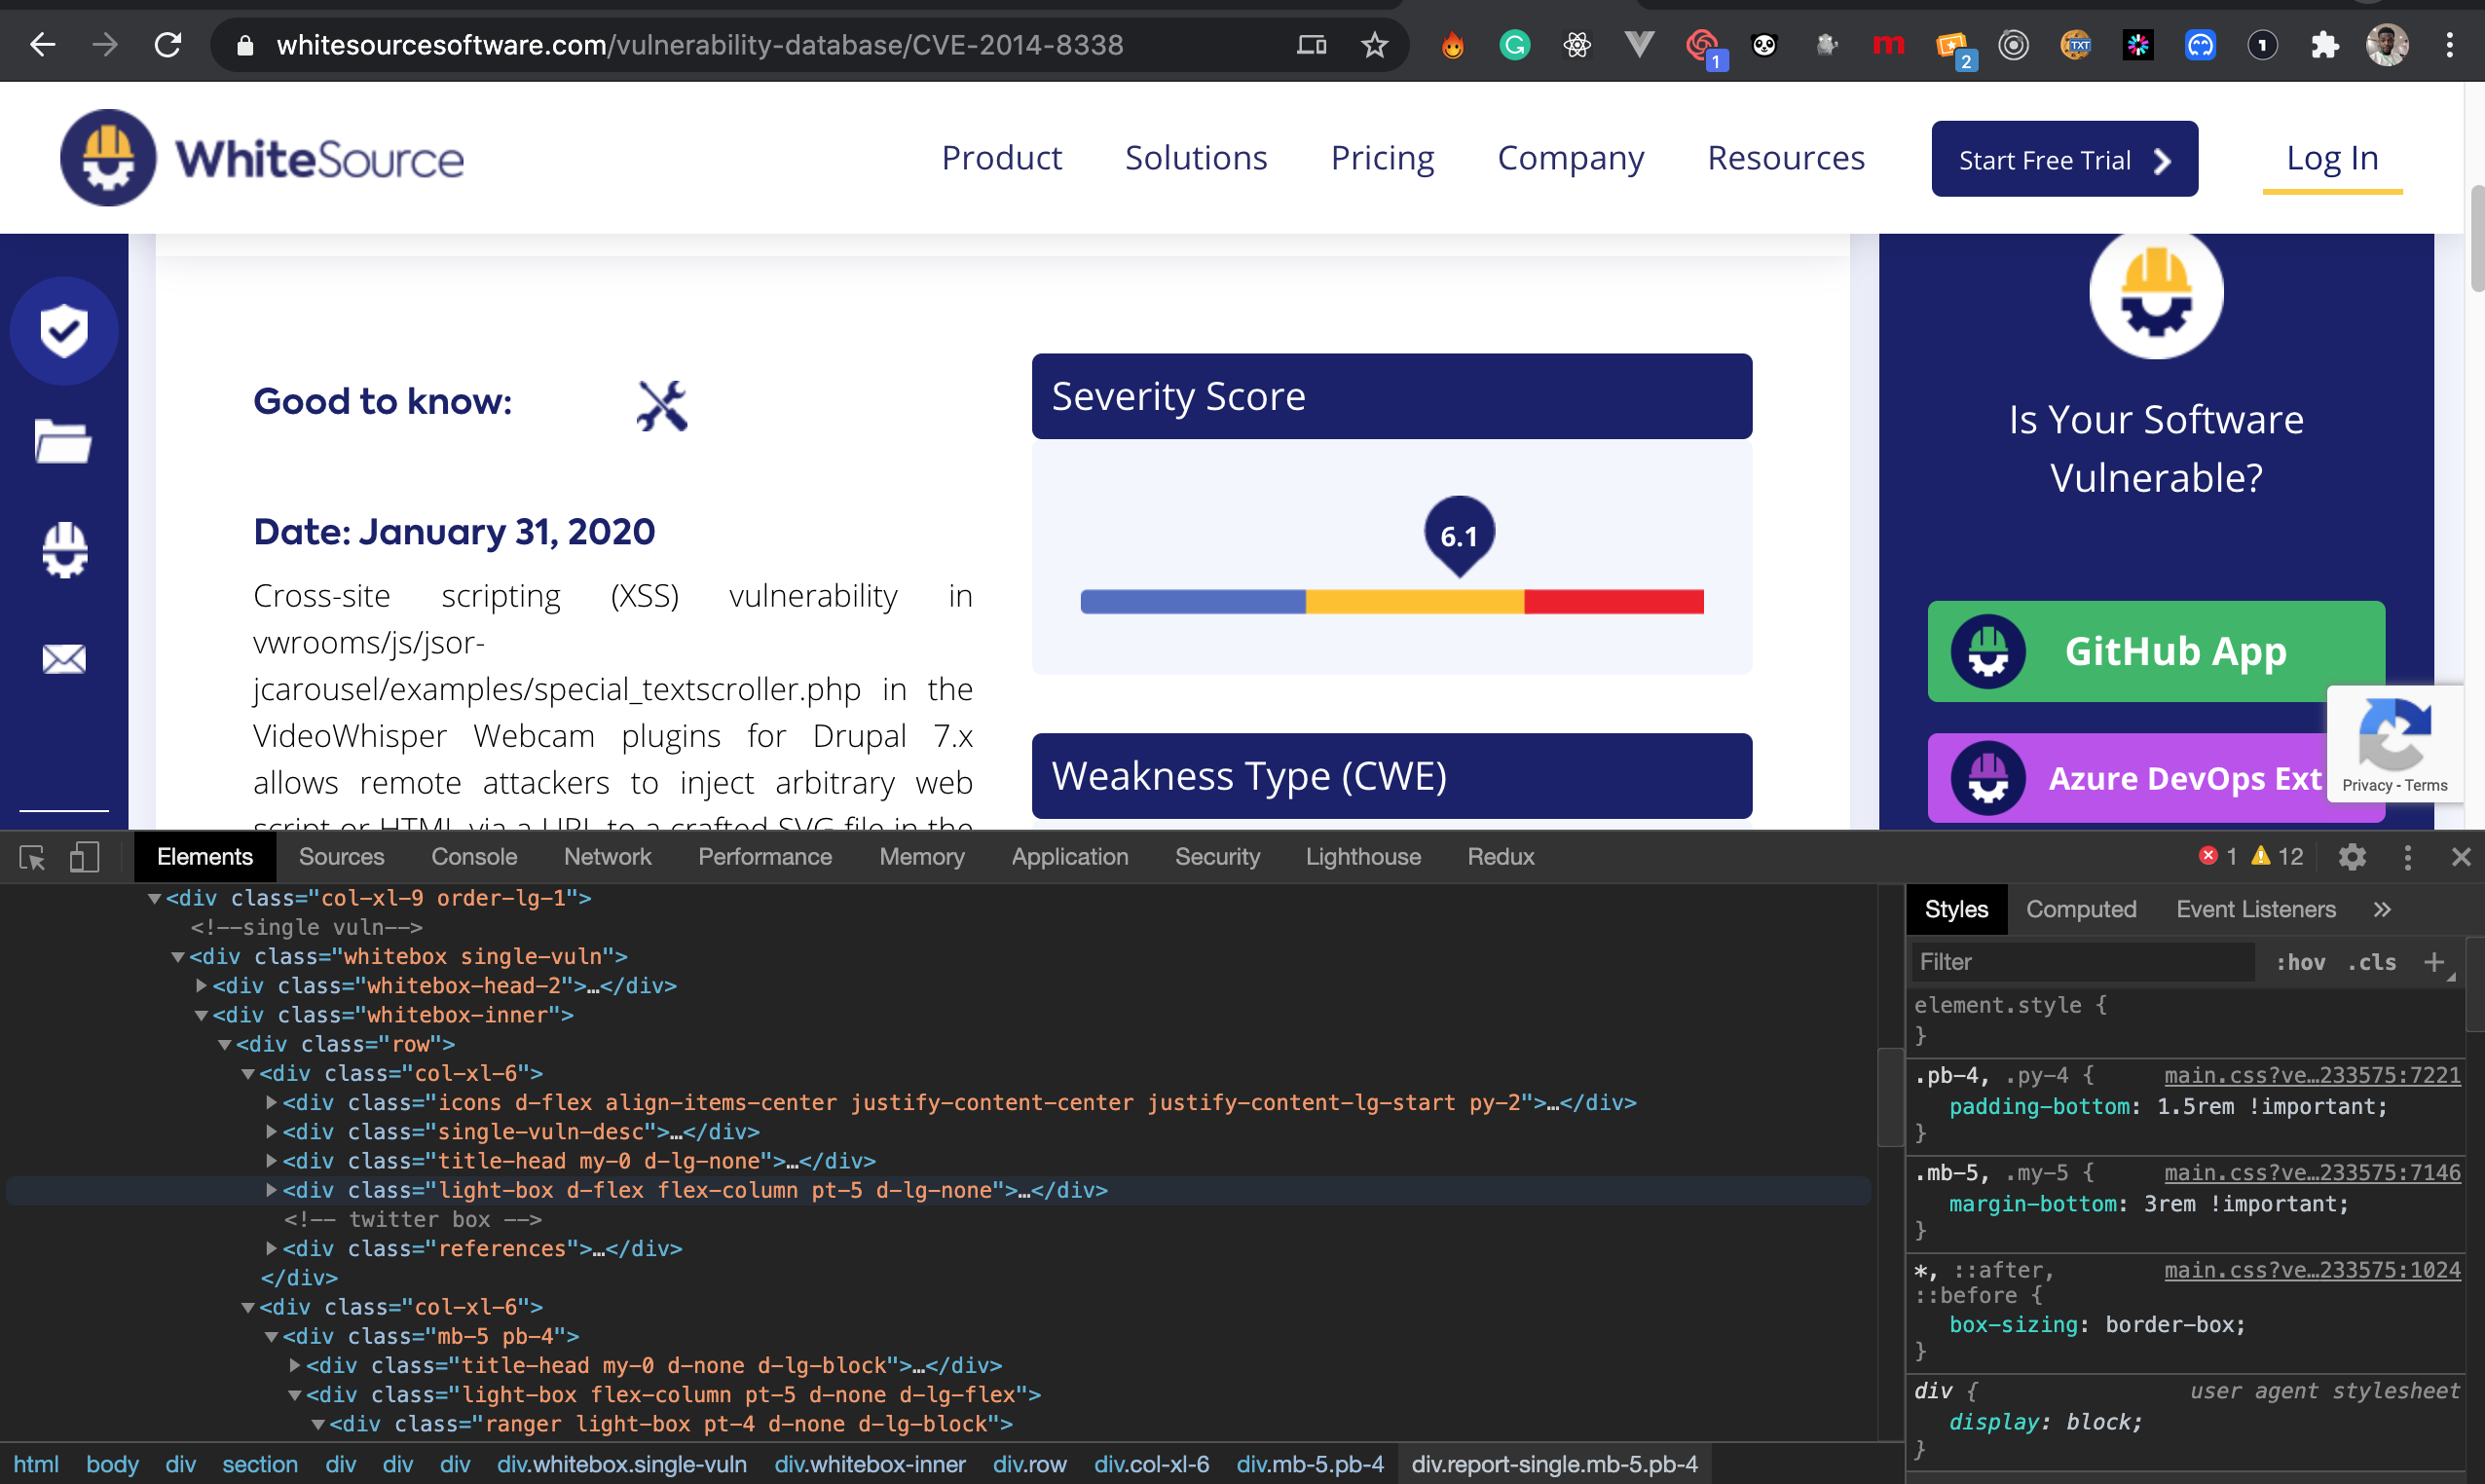
Task: Switch to the Computed tab
Action: (2081, 909)
